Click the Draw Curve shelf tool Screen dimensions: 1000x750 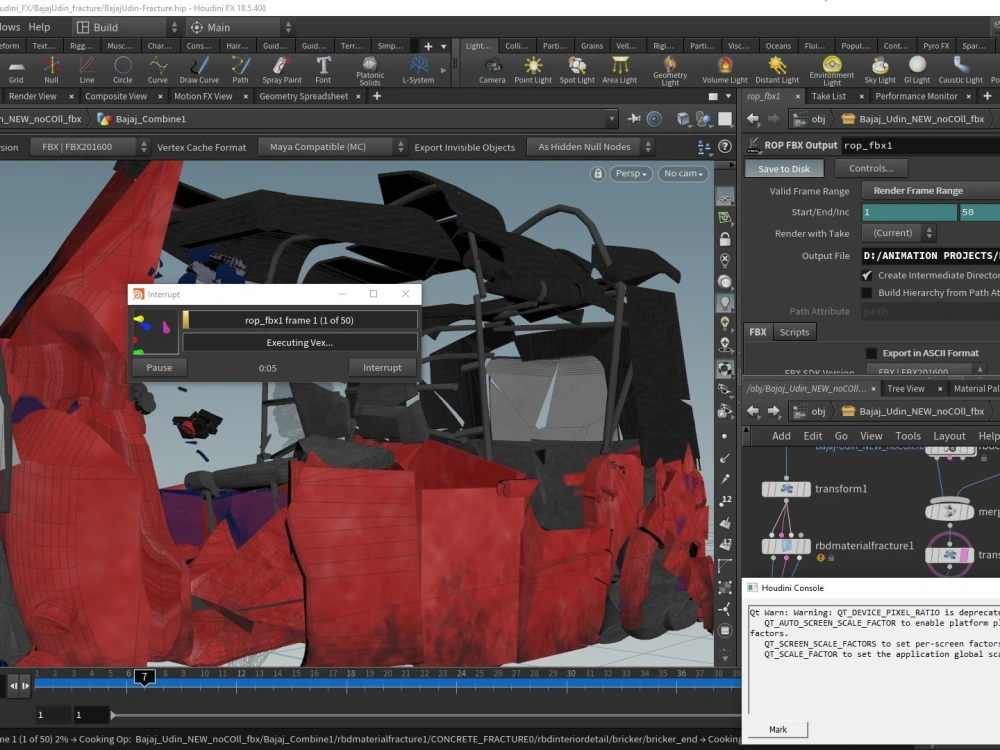[x=199, y=69]
